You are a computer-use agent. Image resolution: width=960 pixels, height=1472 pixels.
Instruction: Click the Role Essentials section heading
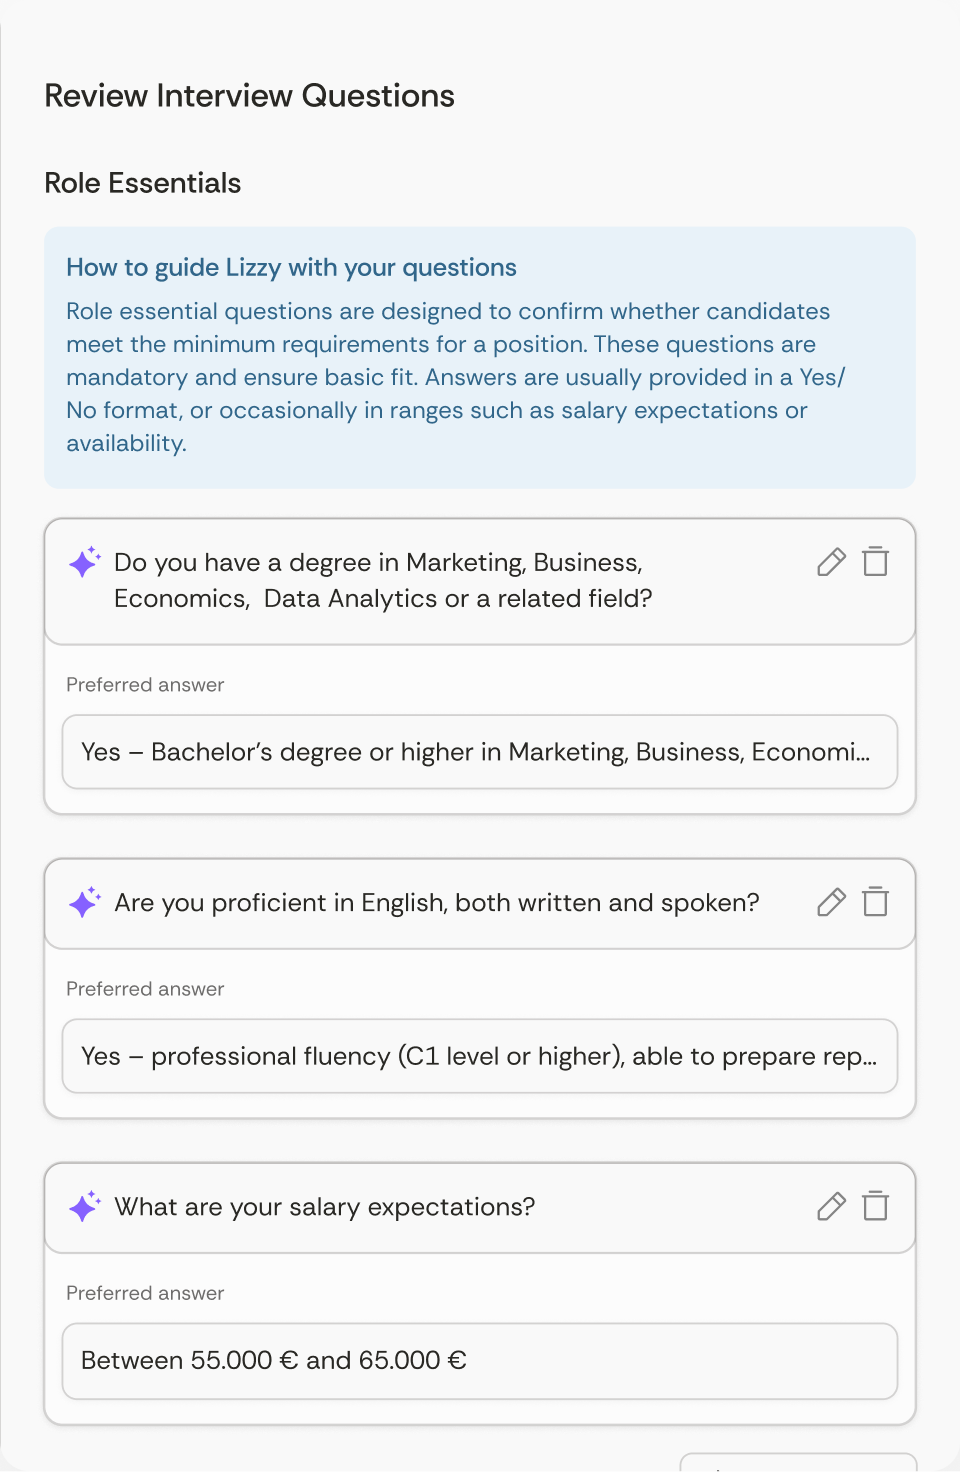tap(142, 183)
